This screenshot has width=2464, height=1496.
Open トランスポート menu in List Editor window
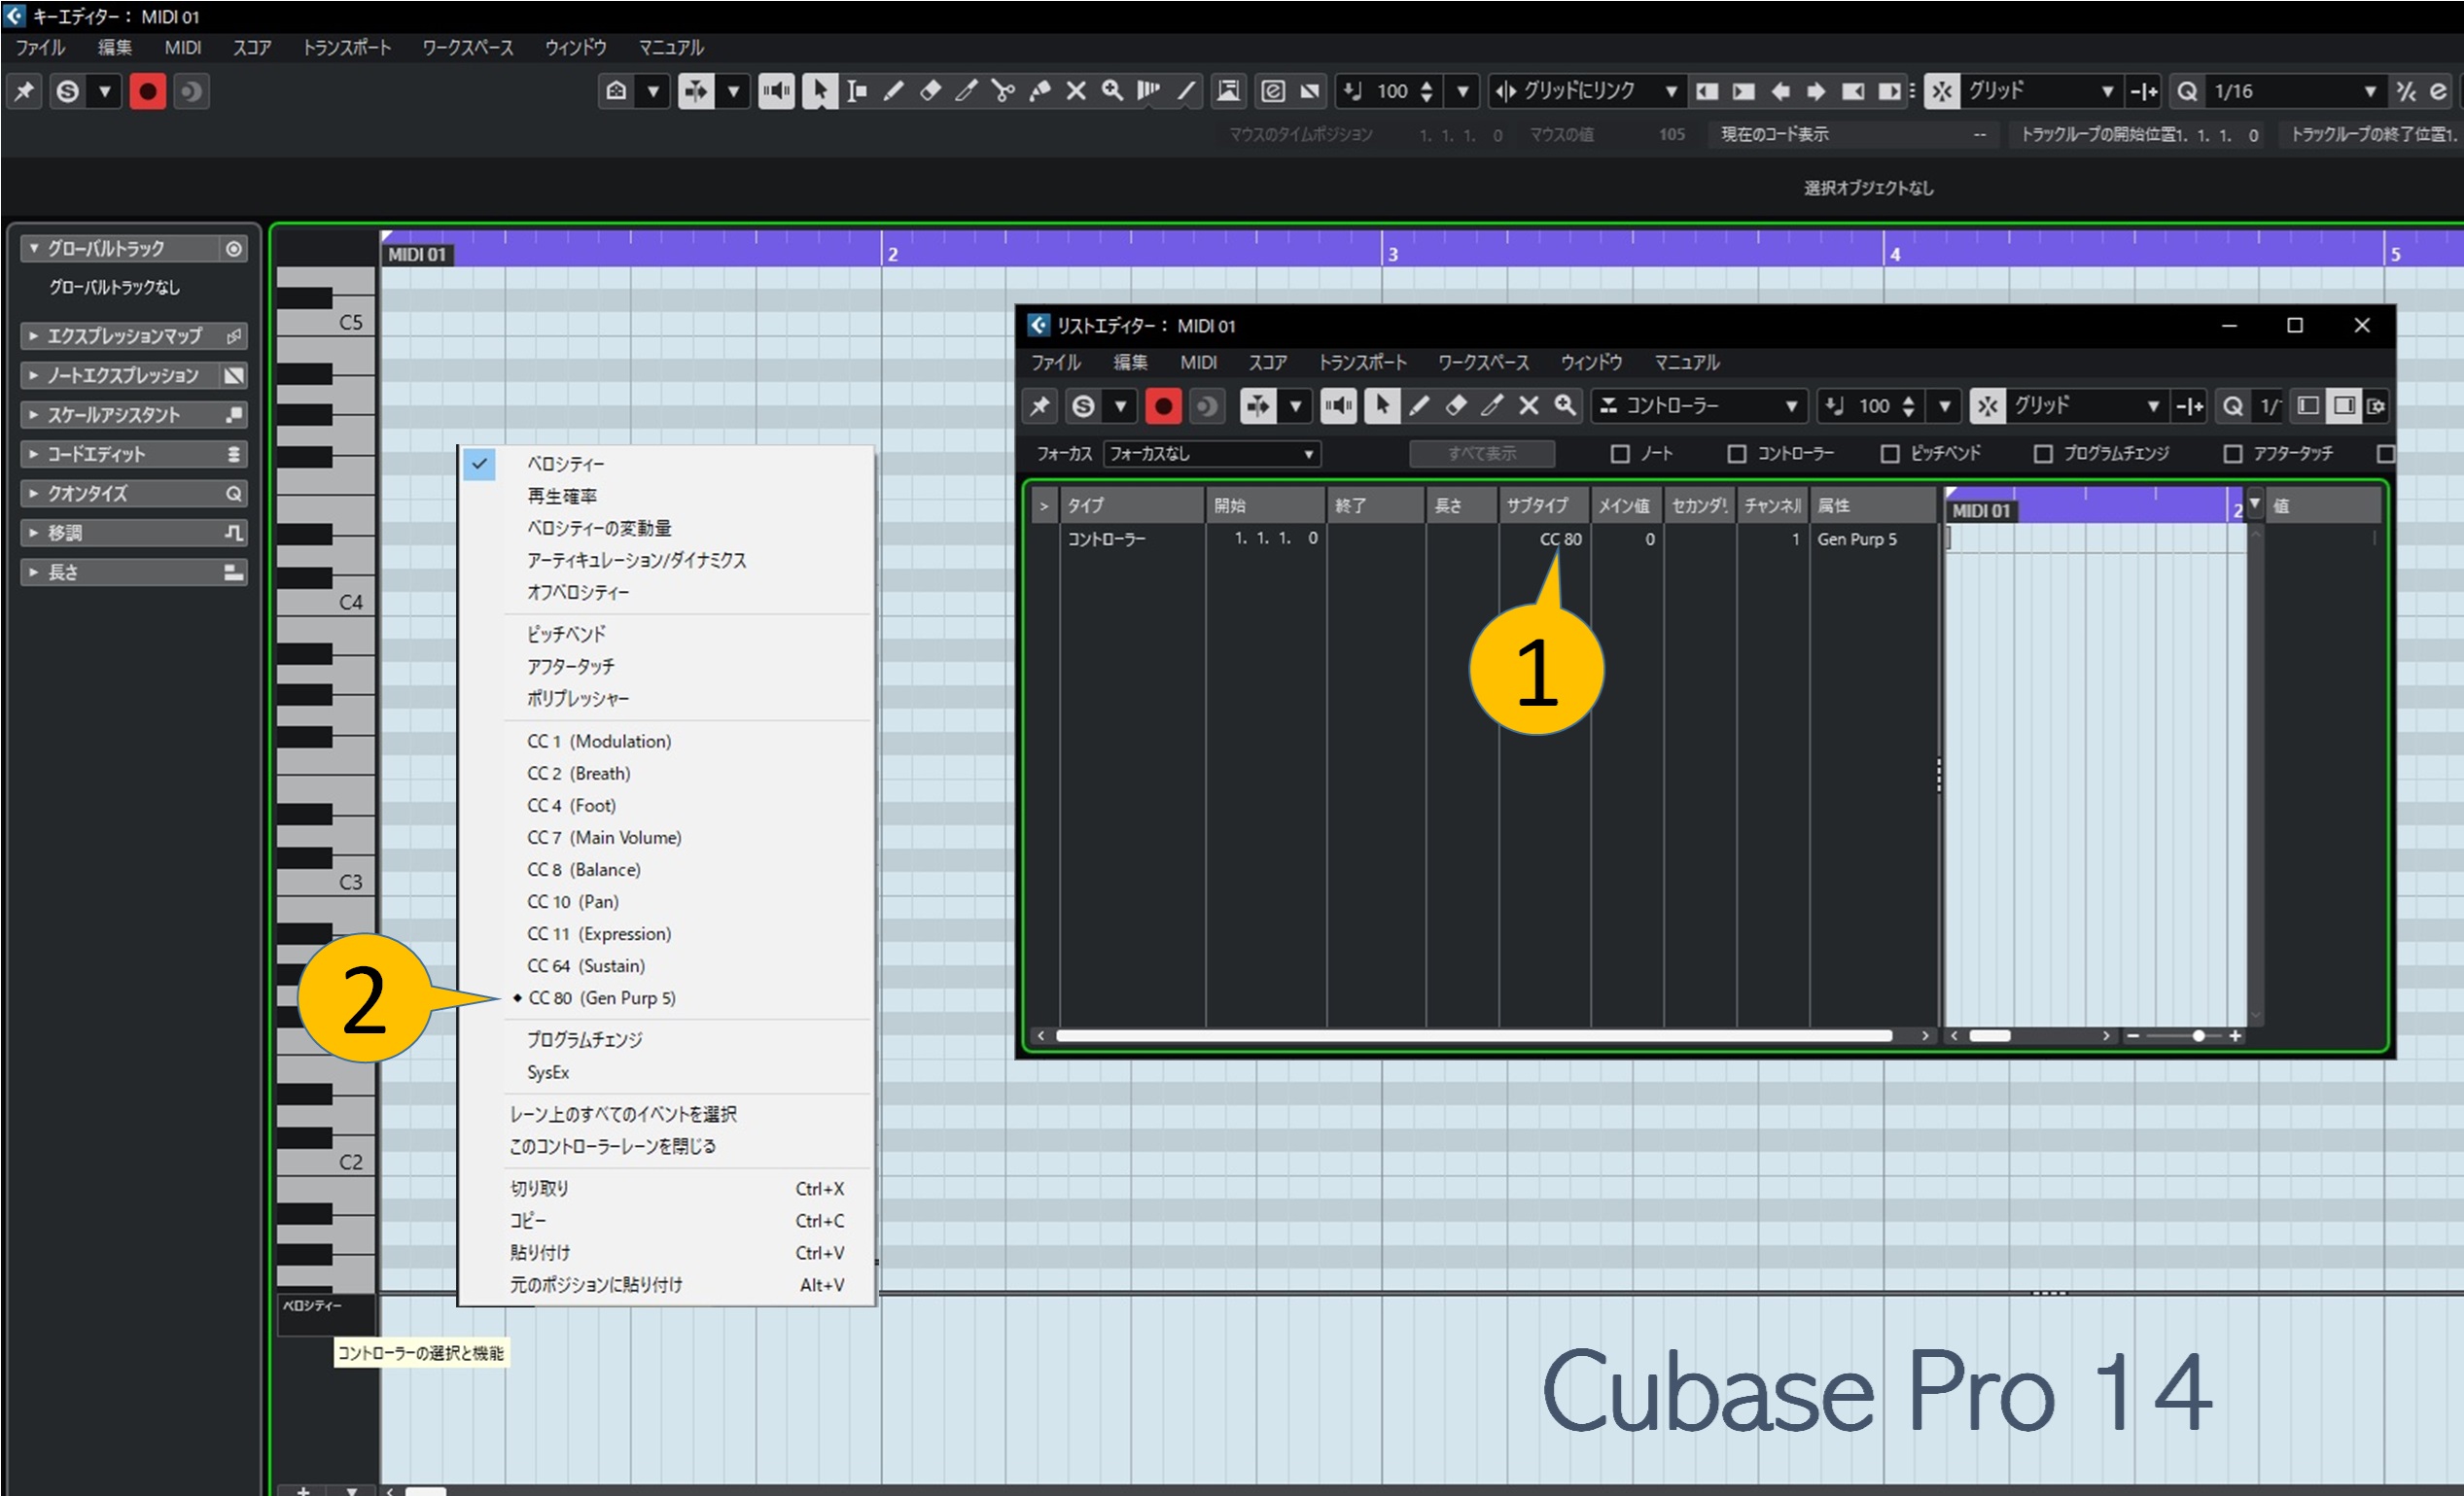(x=1362, y=363)
